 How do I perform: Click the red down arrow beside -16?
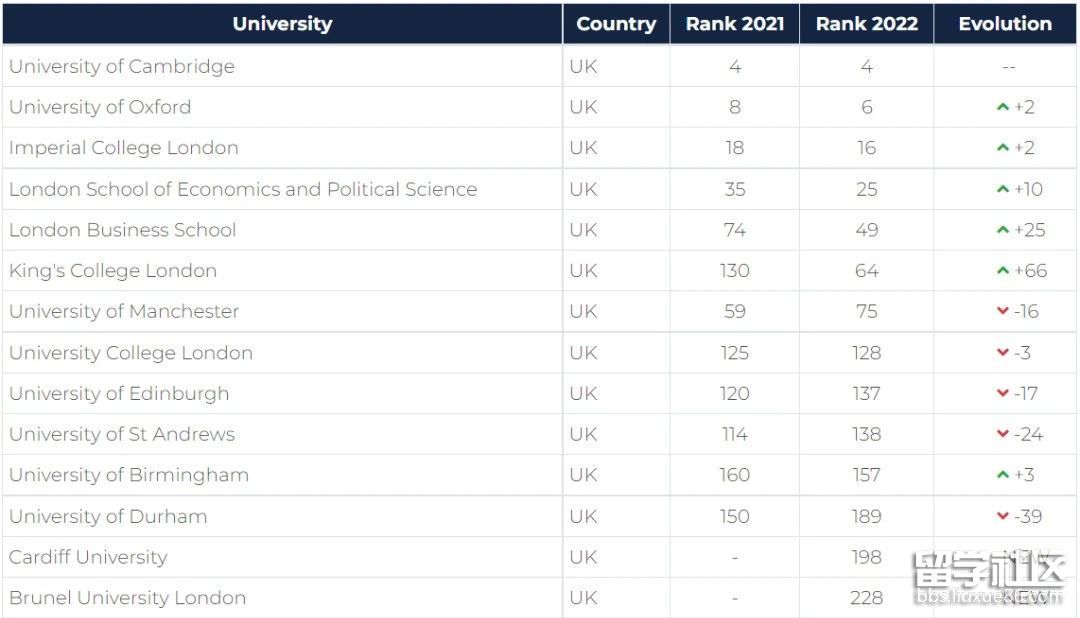(x=1002, y=311)
